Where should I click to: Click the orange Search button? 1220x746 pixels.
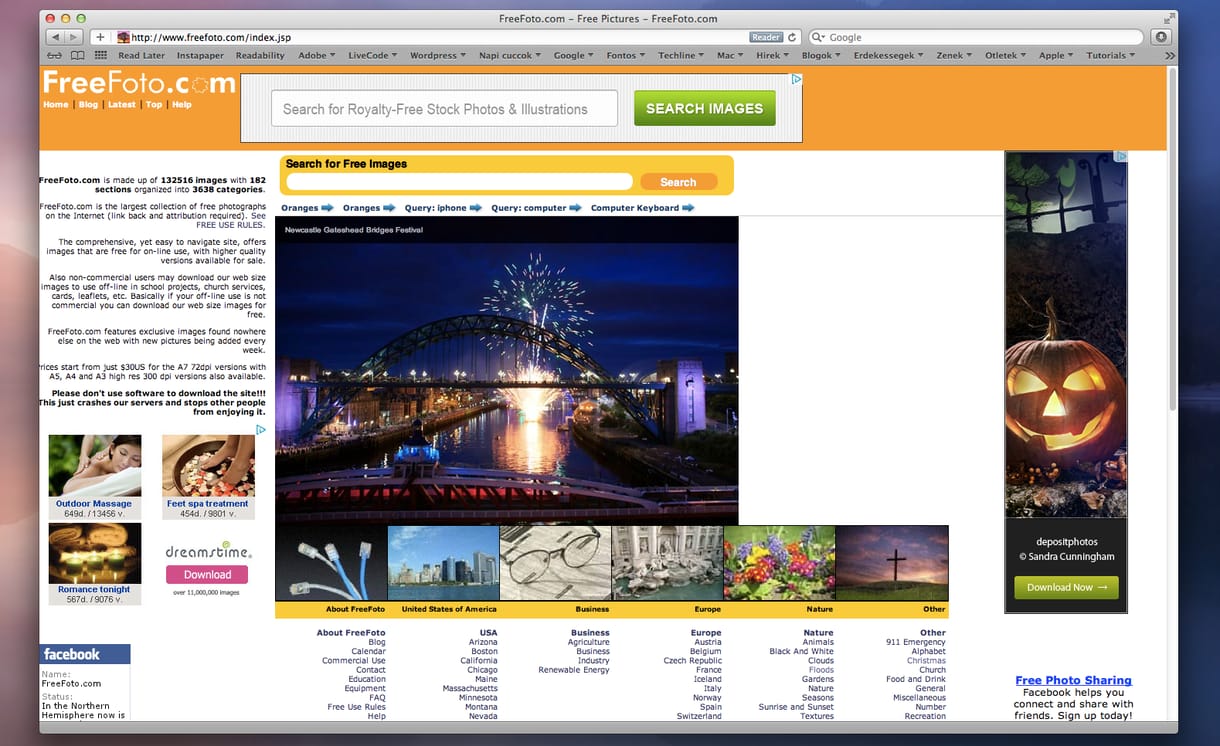pyautogui.click(x=678, y=182)
